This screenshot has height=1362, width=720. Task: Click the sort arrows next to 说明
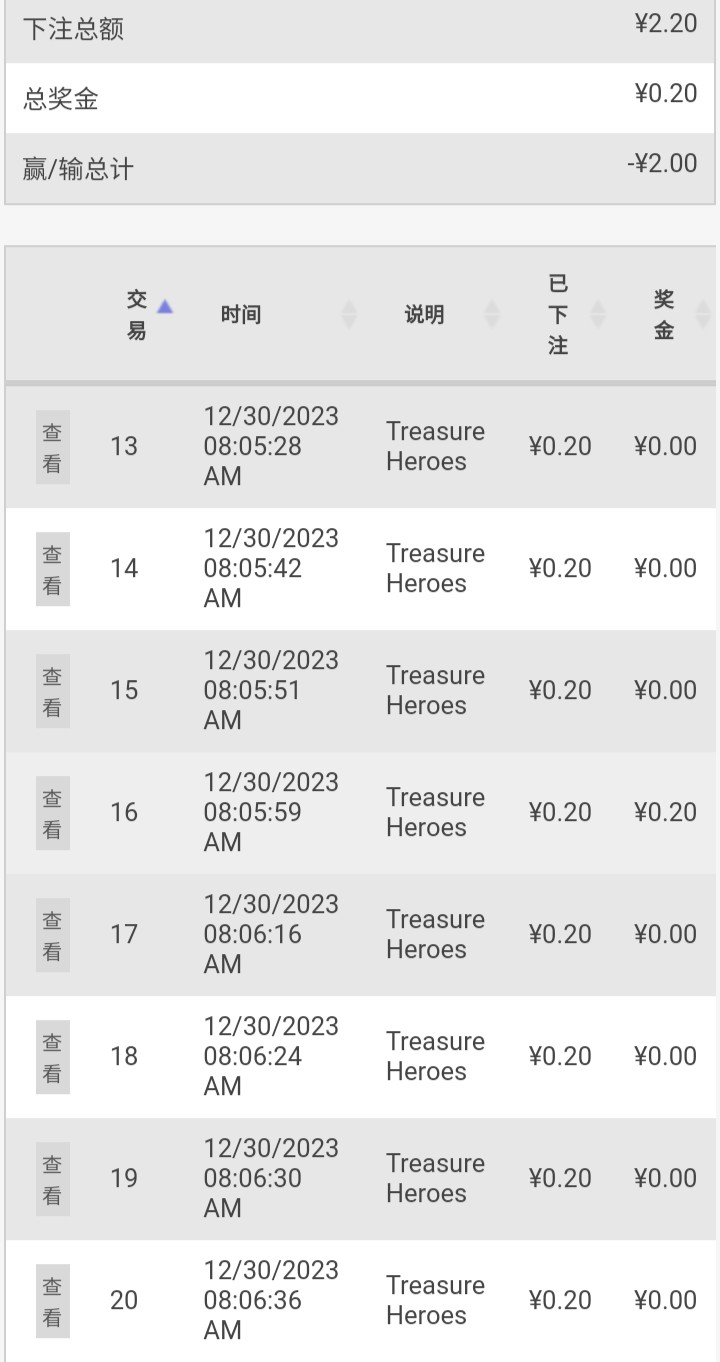[492, 315]
